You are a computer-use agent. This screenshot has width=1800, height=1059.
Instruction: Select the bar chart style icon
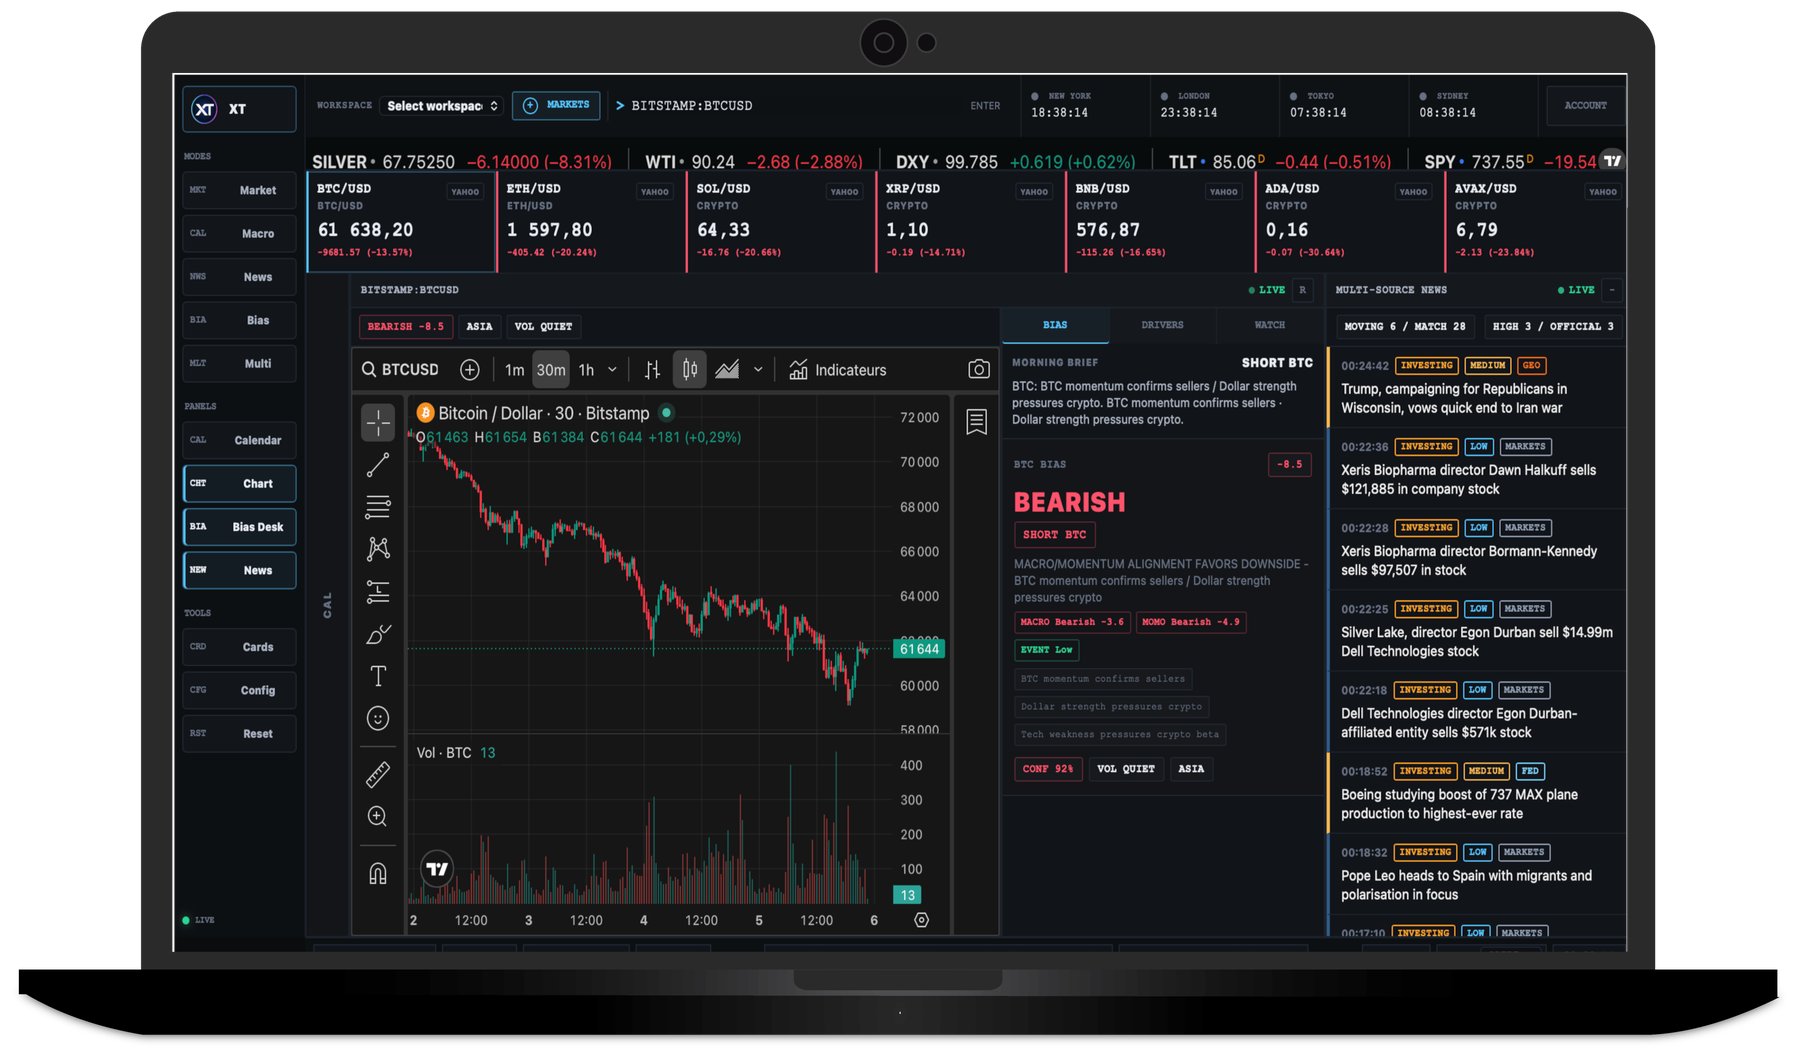pyautogui.click(x=652, y=370)
